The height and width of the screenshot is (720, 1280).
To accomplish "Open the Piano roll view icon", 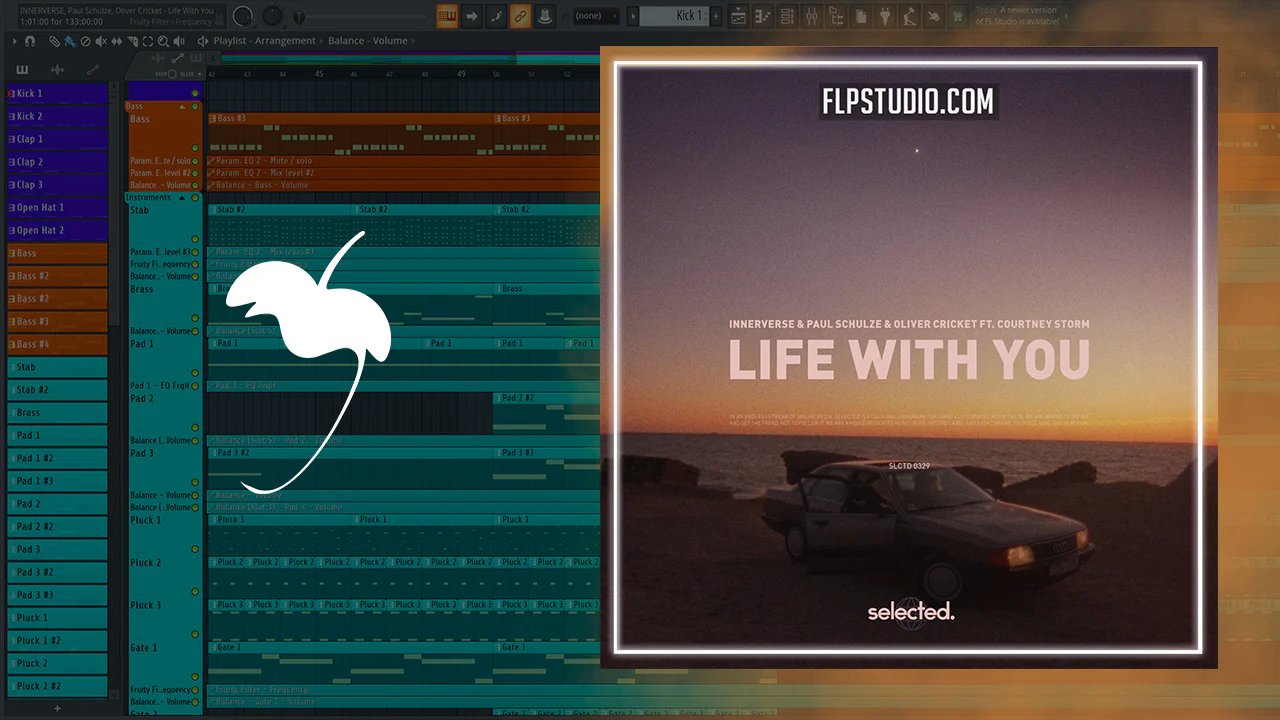I will pyautogui.click(x=764, y=16).
